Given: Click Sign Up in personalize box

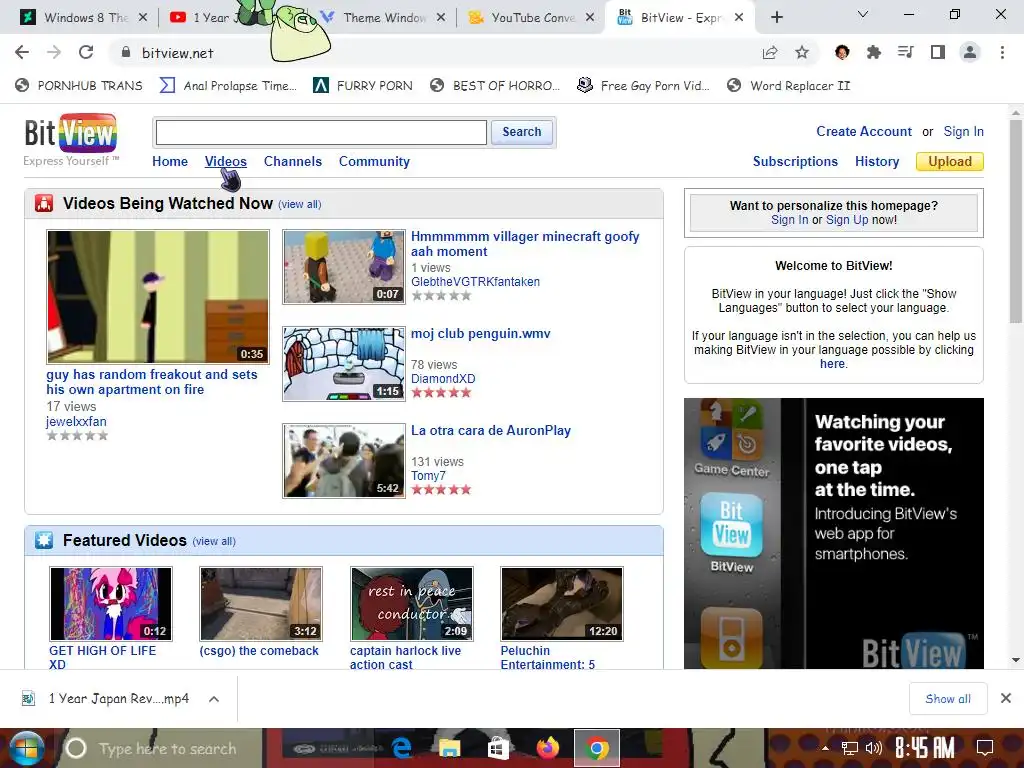Looking at the screenshot, I should click(847, 220).
